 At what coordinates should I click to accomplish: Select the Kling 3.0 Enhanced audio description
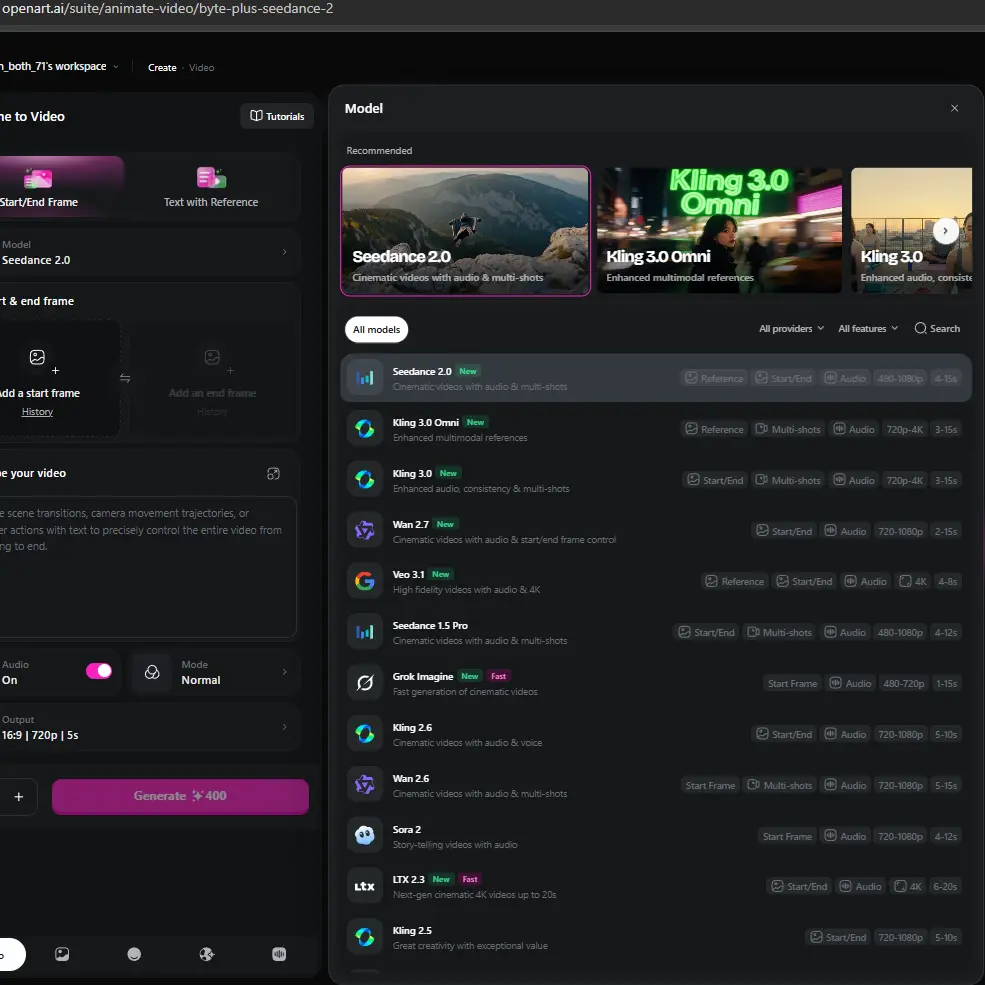pos(481,489)
